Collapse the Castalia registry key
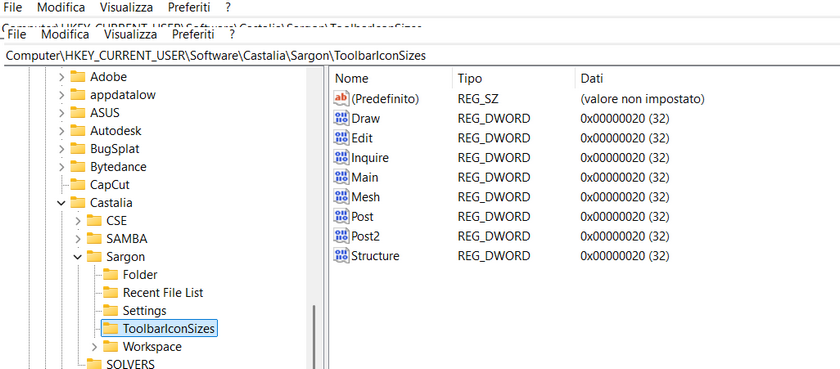 point(62,203)
